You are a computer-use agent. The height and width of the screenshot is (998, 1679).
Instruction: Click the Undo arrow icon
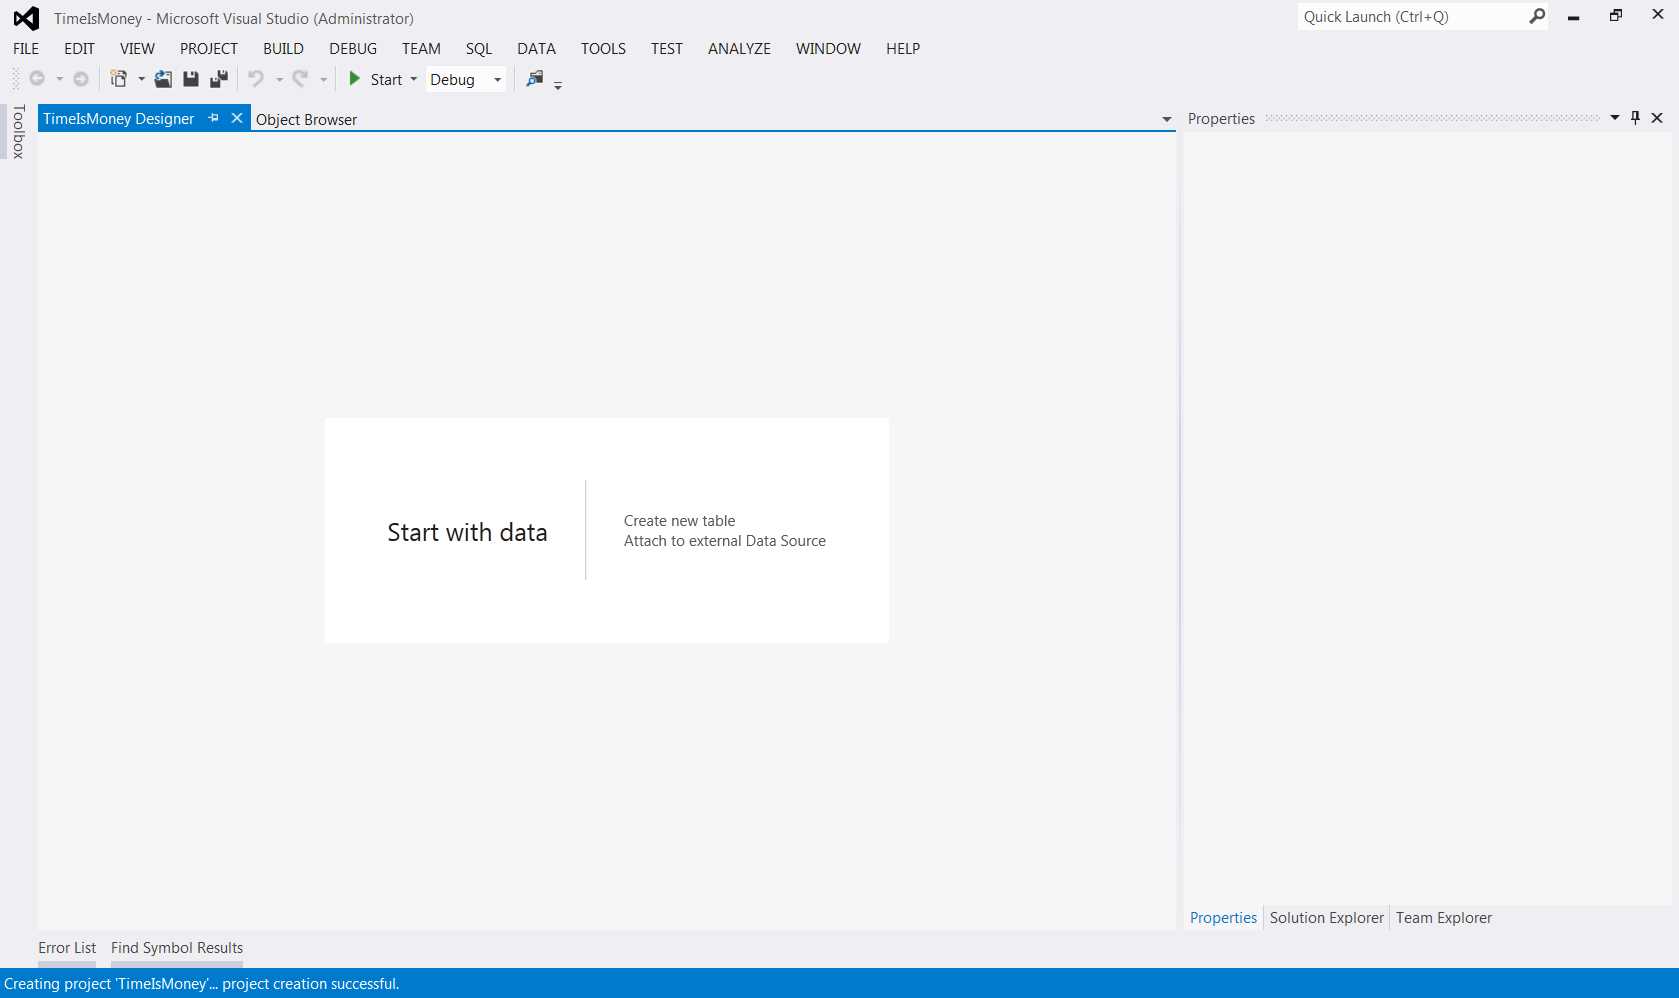256,79
